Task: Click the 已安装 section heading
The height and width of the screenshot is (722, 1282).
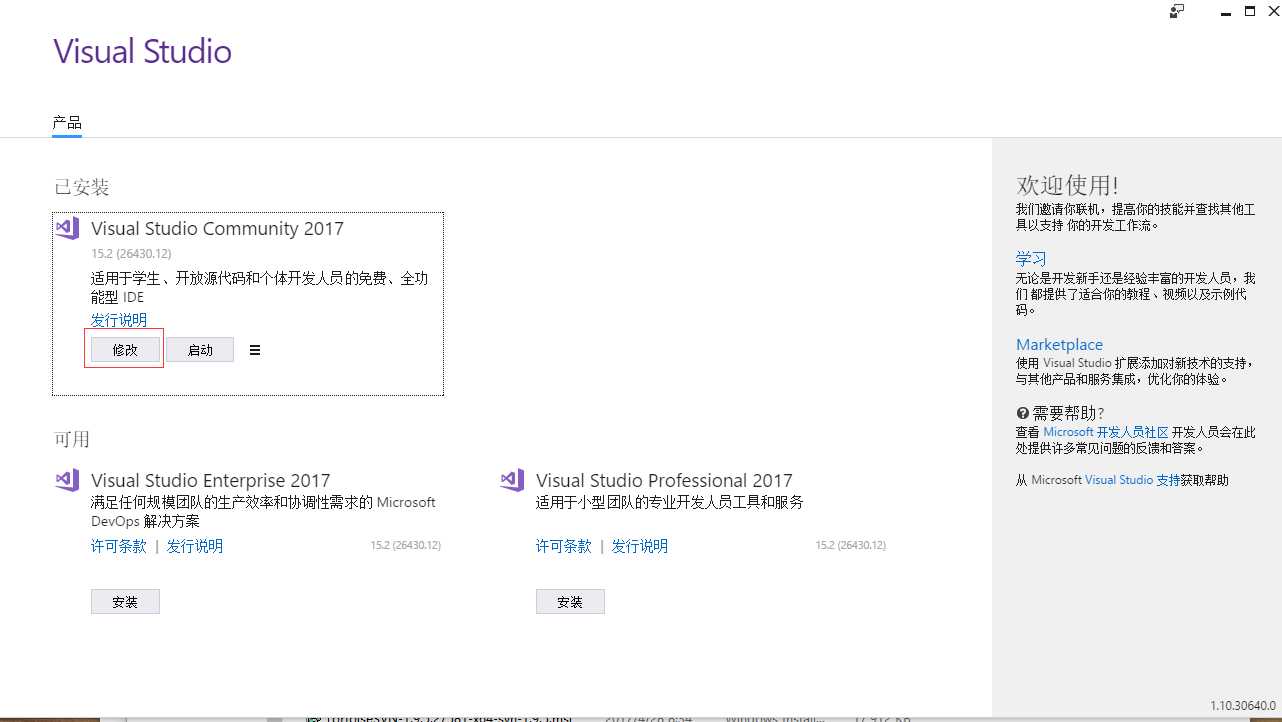Action: pos(82,187)
